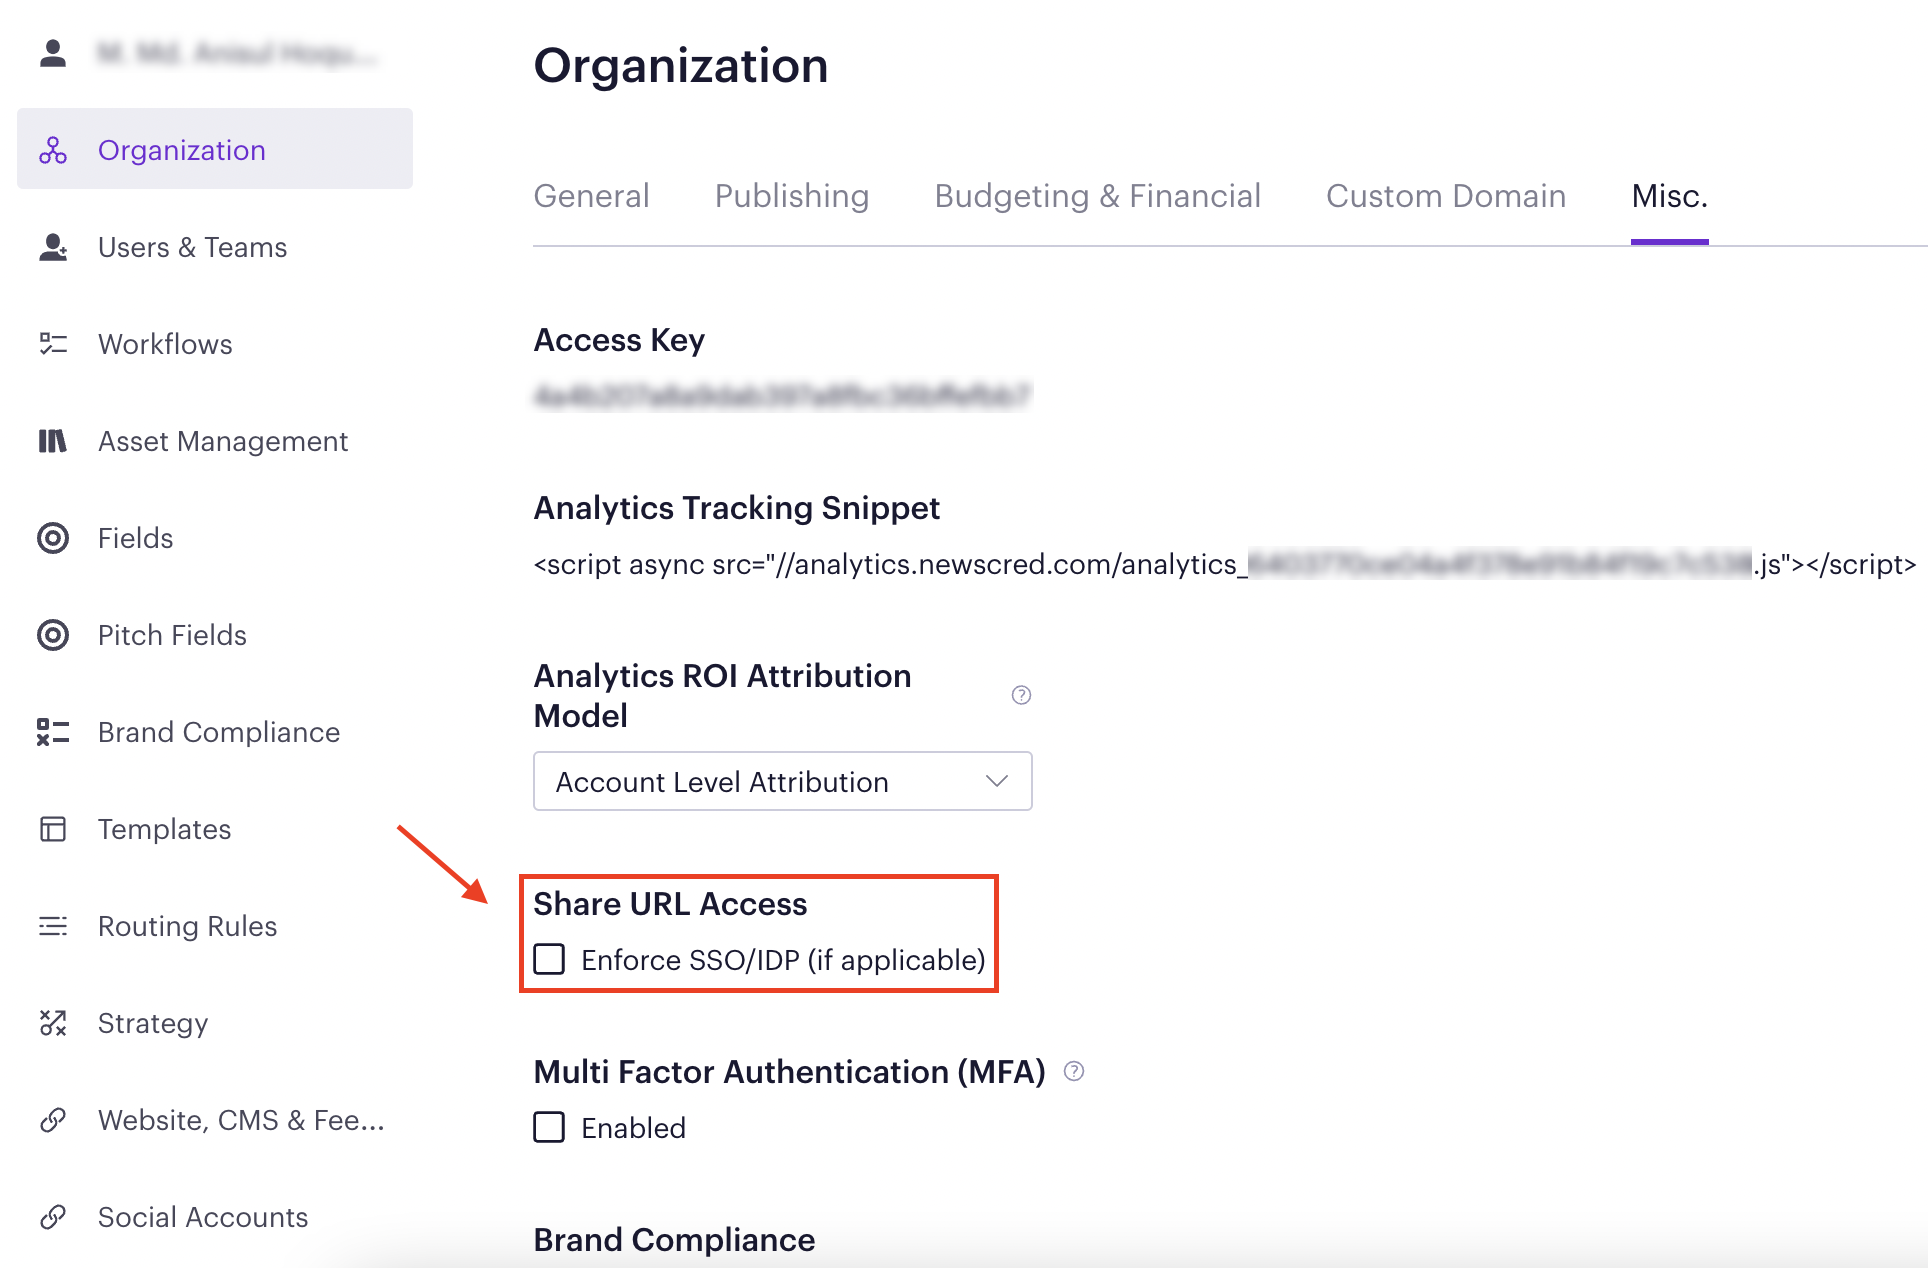Switch to the Publishing tab
This screenshot has height=1268, width=1928.
point(791,196)
